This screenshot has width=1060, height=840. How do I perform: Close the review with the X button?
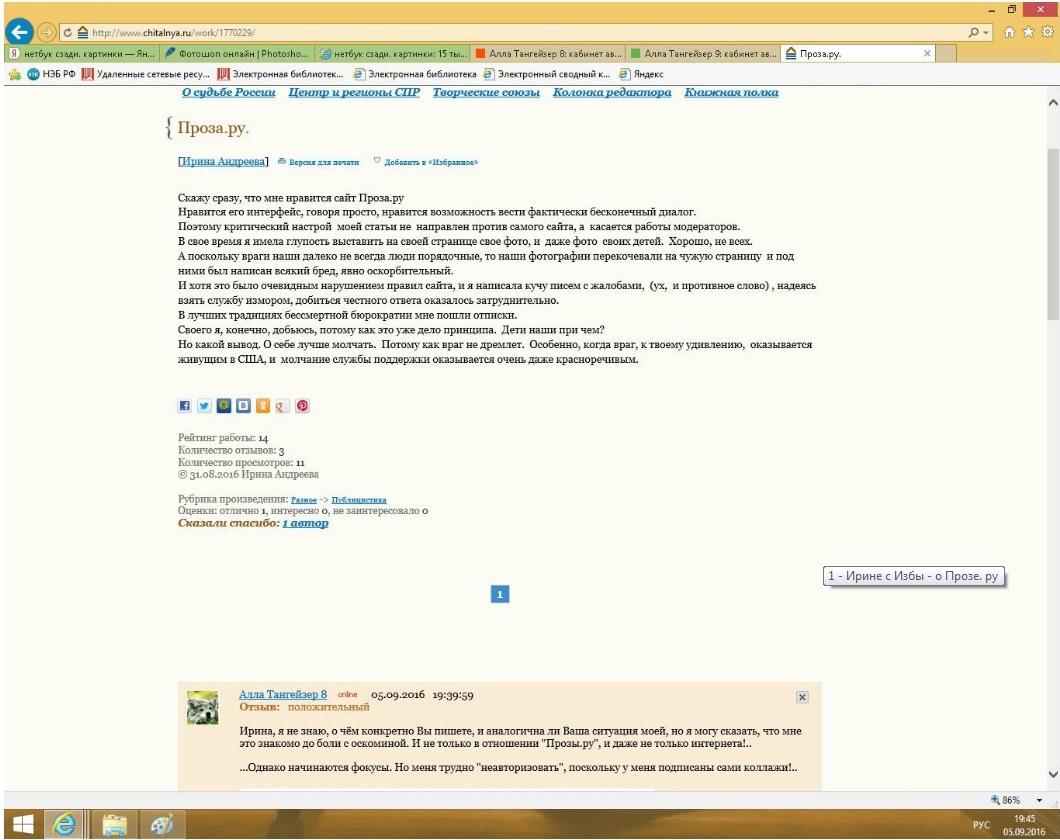pos(802,697)
